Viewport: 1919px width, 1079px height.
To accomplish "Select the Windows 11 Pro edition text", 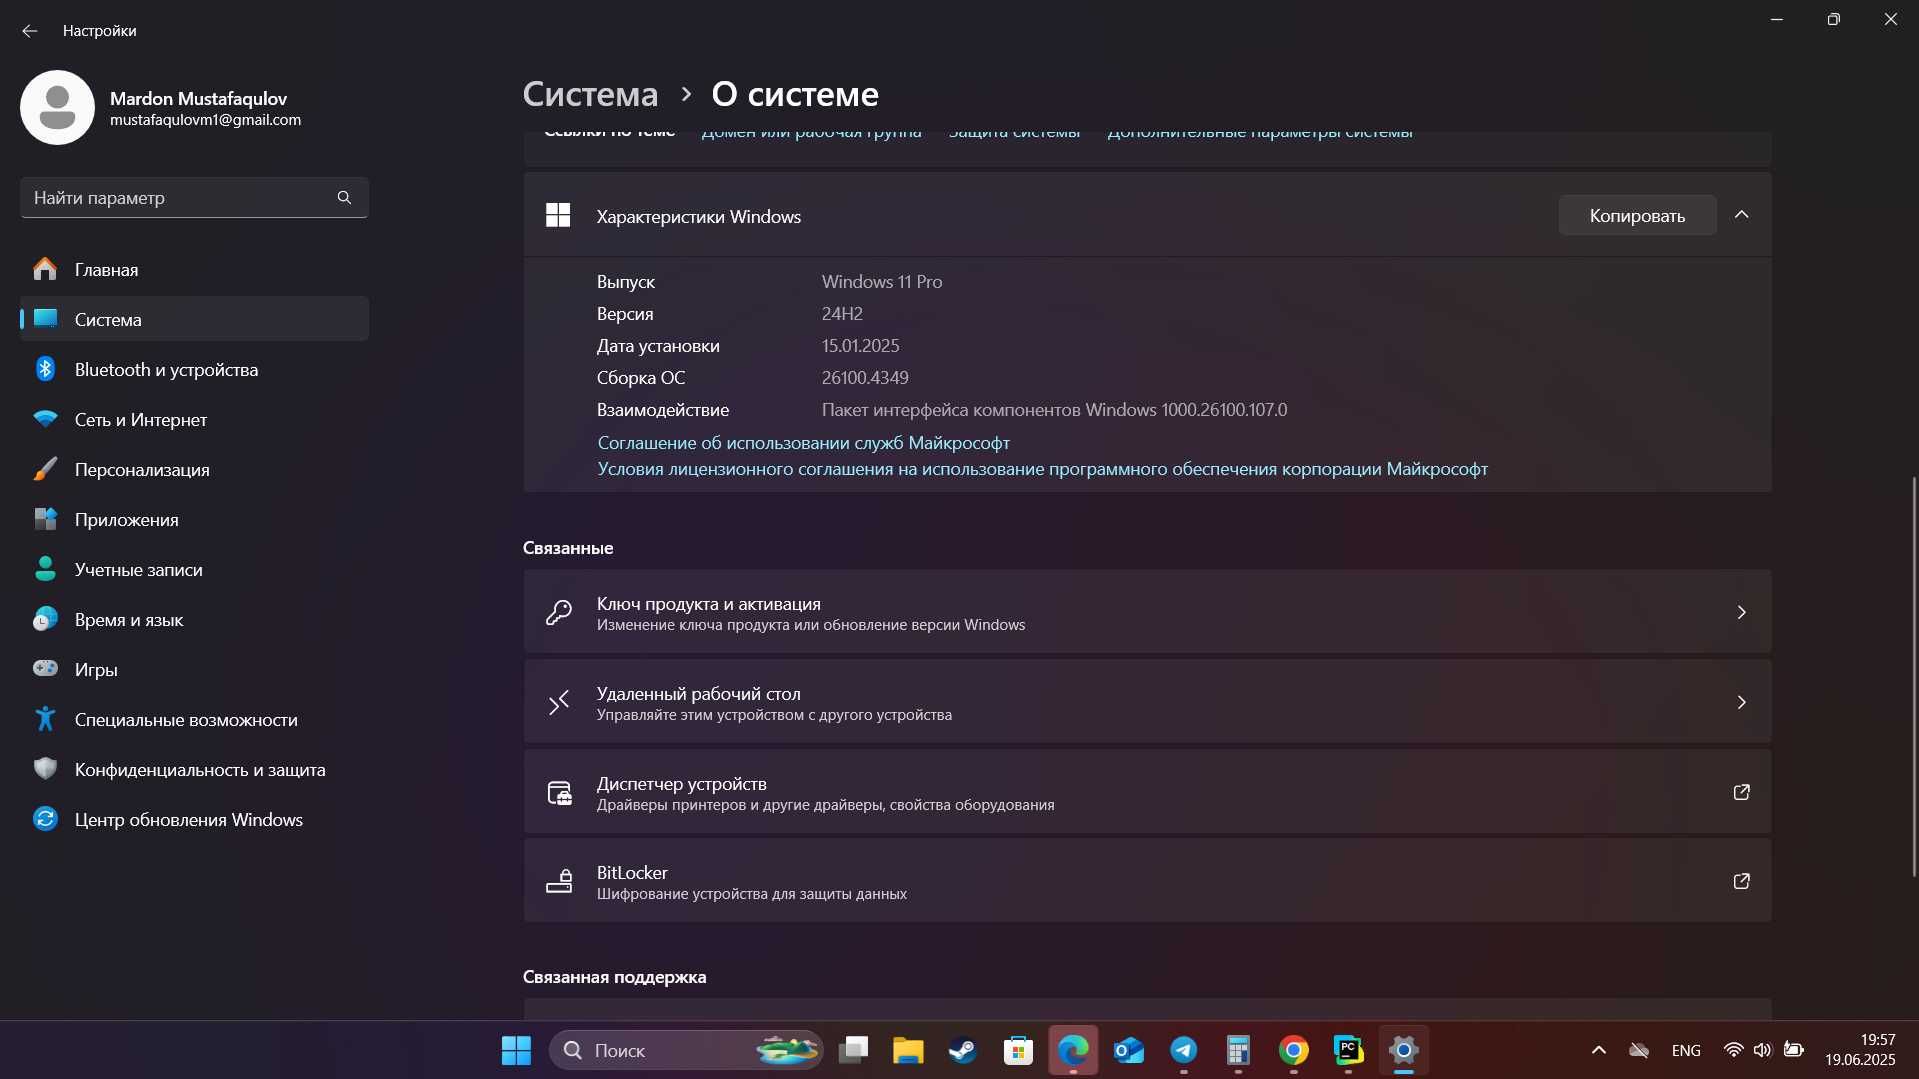I will (x=882, y=282).
